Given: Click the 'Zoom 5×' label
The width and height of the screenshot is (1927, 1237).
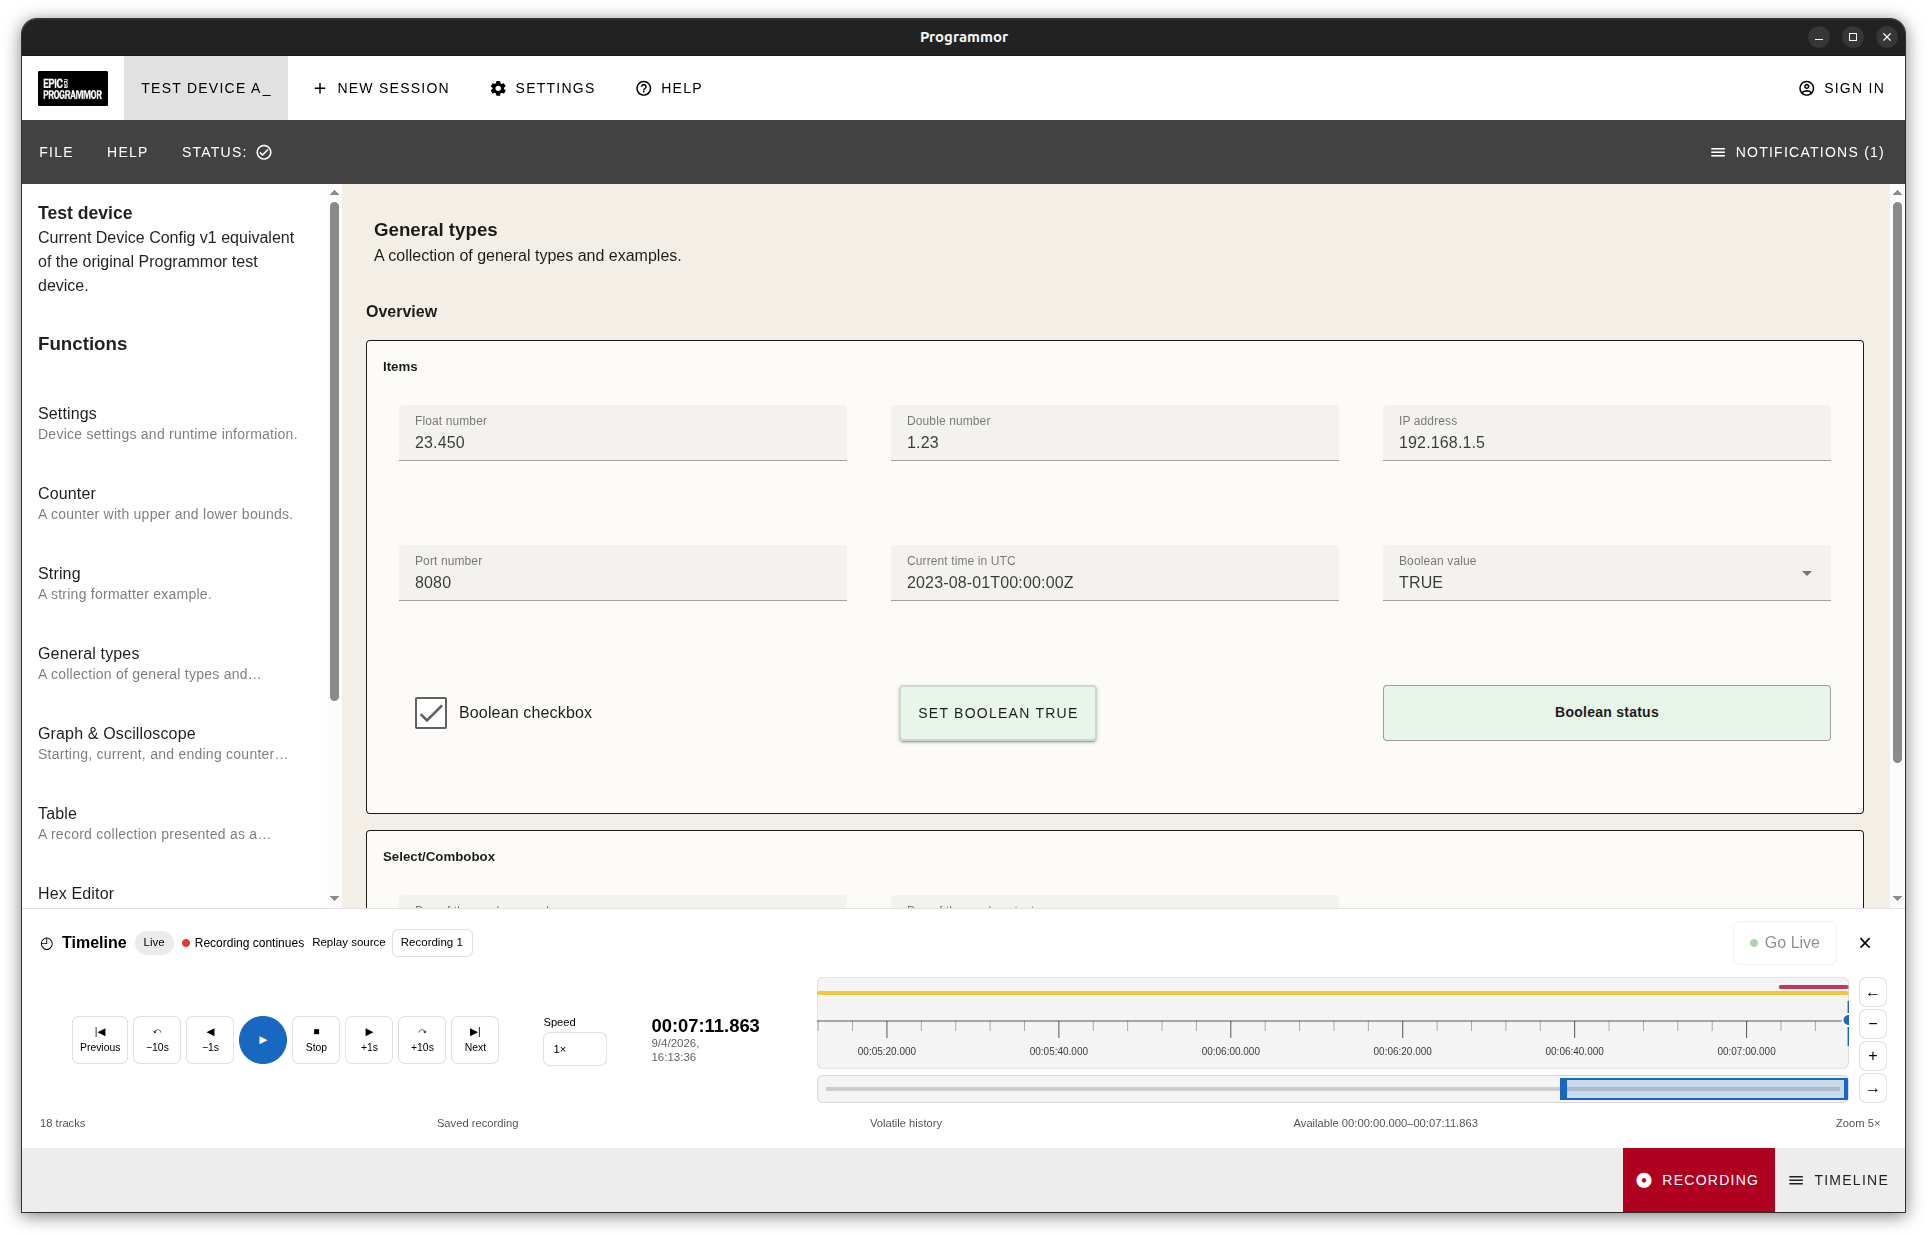Looking at the screenshot, I should 1858,1123.
